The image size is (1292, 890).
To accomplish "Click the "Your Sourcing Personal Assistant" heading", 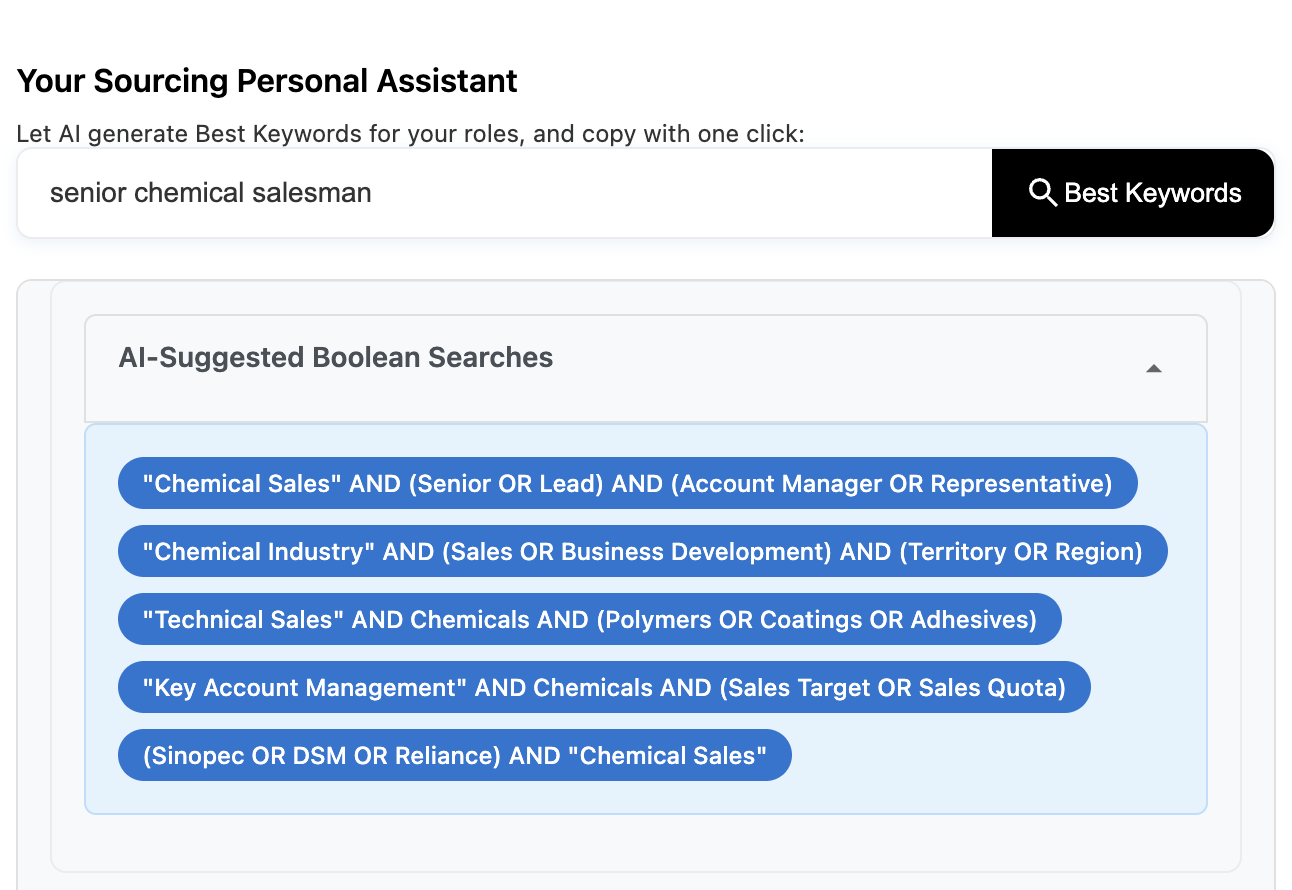I will [x=267, y=81].
